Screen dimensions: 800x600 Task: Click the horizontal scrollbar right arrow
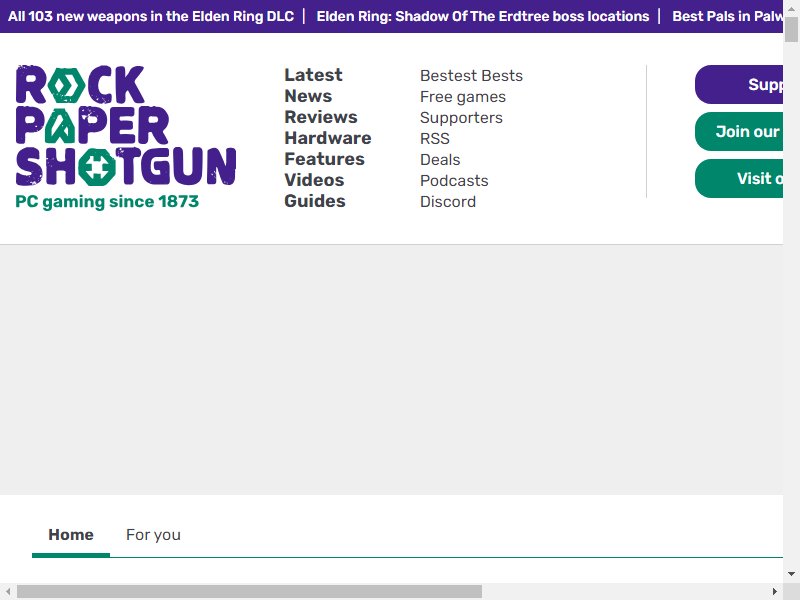tap(775, 591)
